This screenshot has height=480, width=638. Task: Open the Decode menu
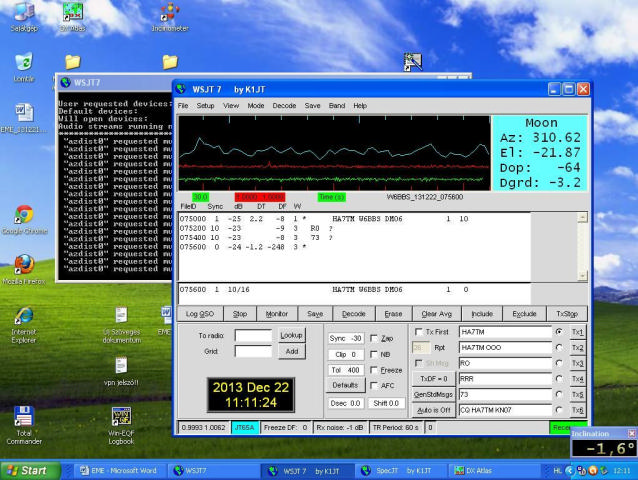[284, 106]
